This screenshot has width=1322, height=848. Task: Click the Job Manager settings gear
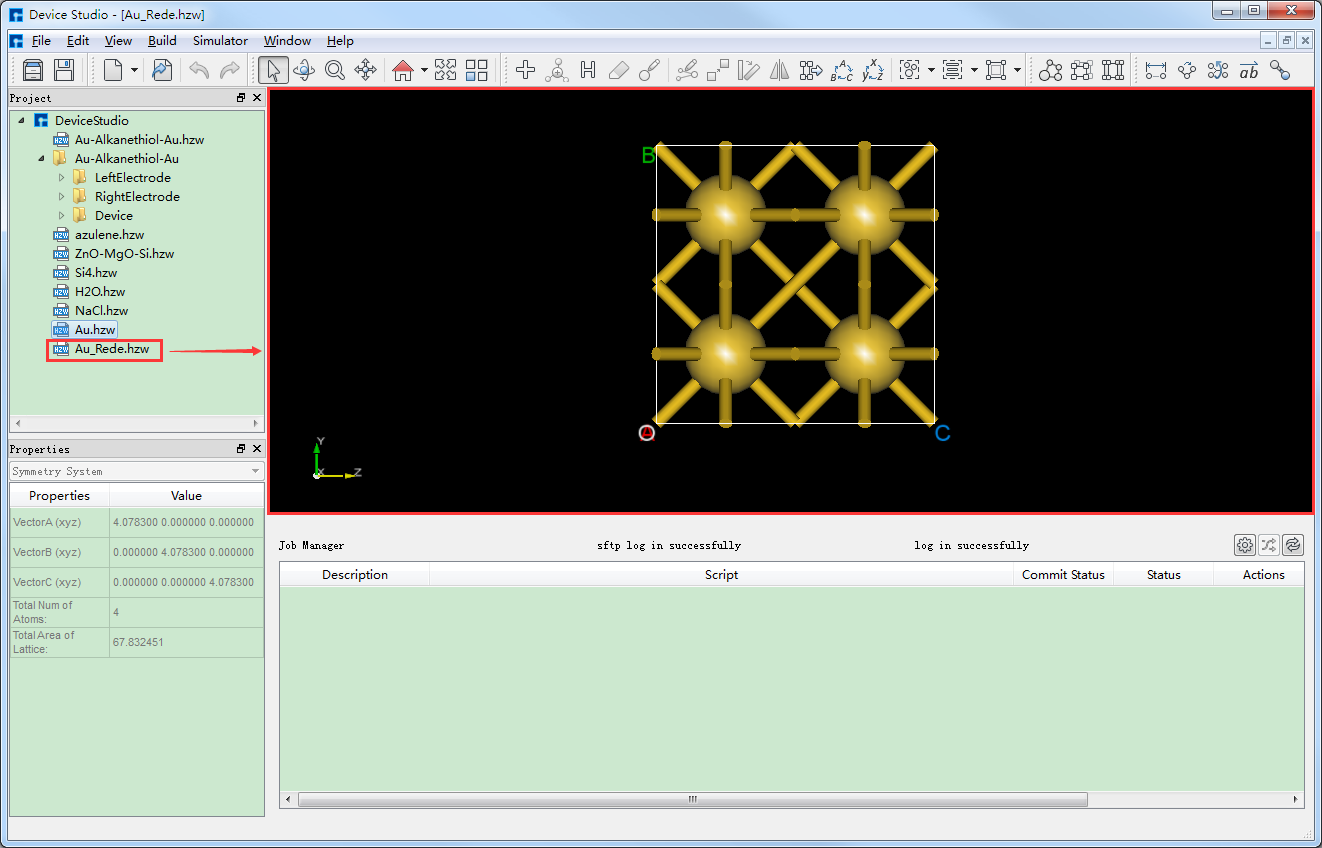[1245, 545]
